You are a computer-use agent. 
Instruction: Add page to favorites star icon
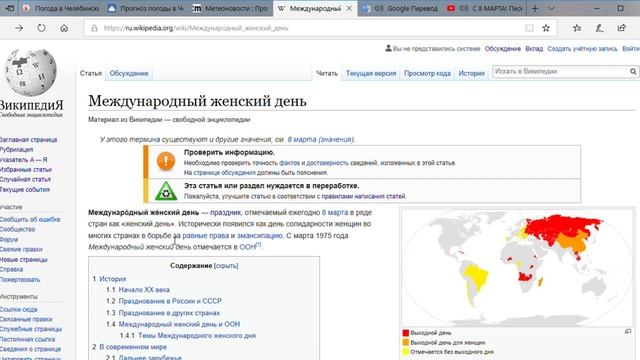[546, 28]
